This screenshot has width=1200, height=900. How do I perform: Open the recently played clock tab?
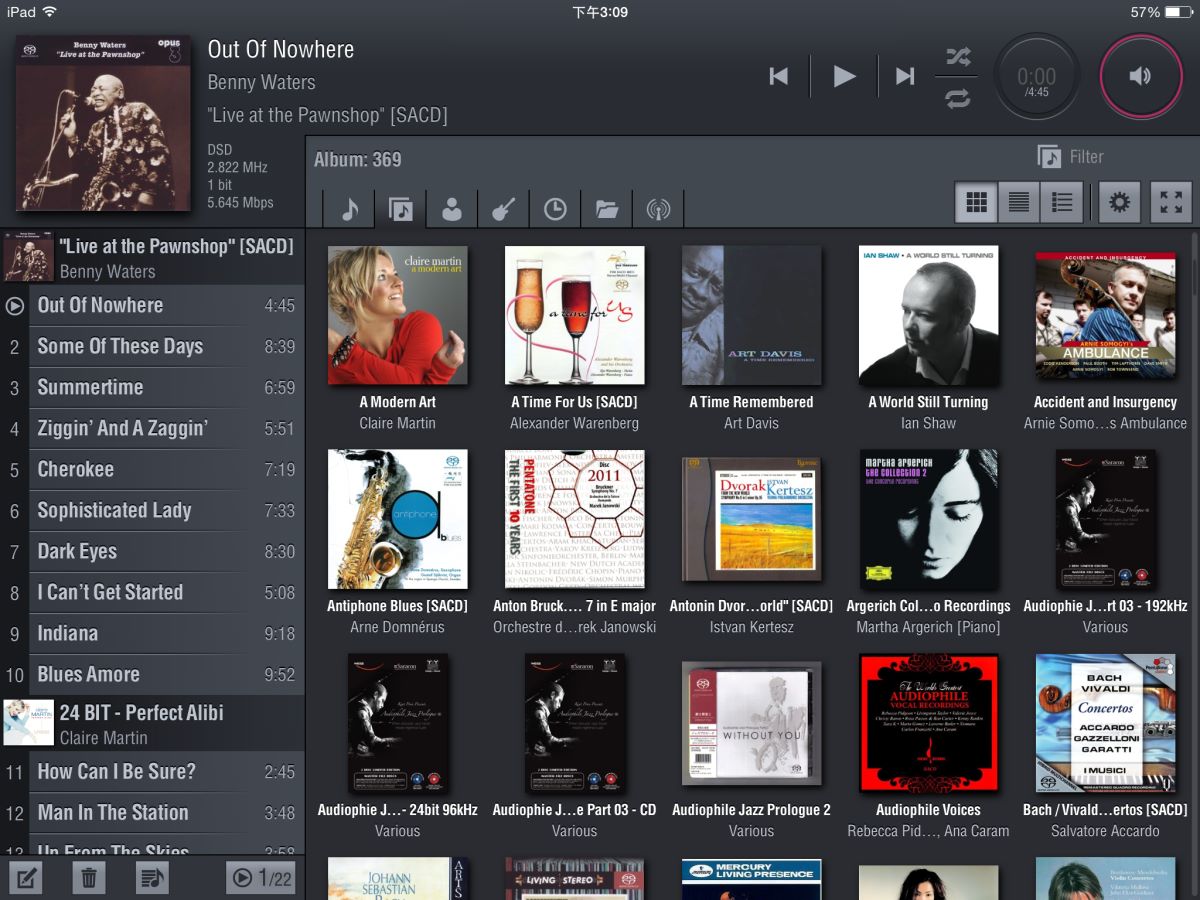[555, 208]
